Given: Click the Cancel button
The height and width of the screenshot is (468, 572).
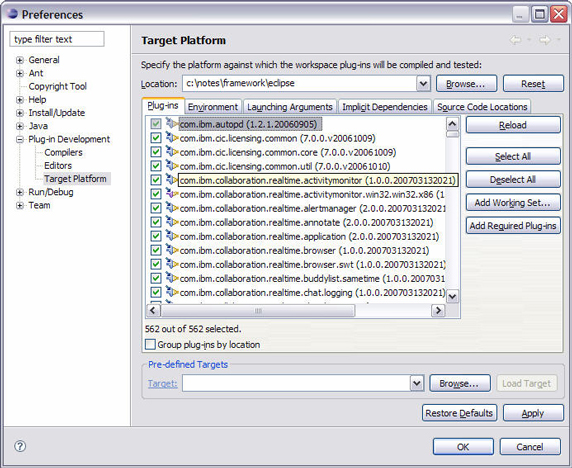Looking at the screenshot, I should pos(530,447).
